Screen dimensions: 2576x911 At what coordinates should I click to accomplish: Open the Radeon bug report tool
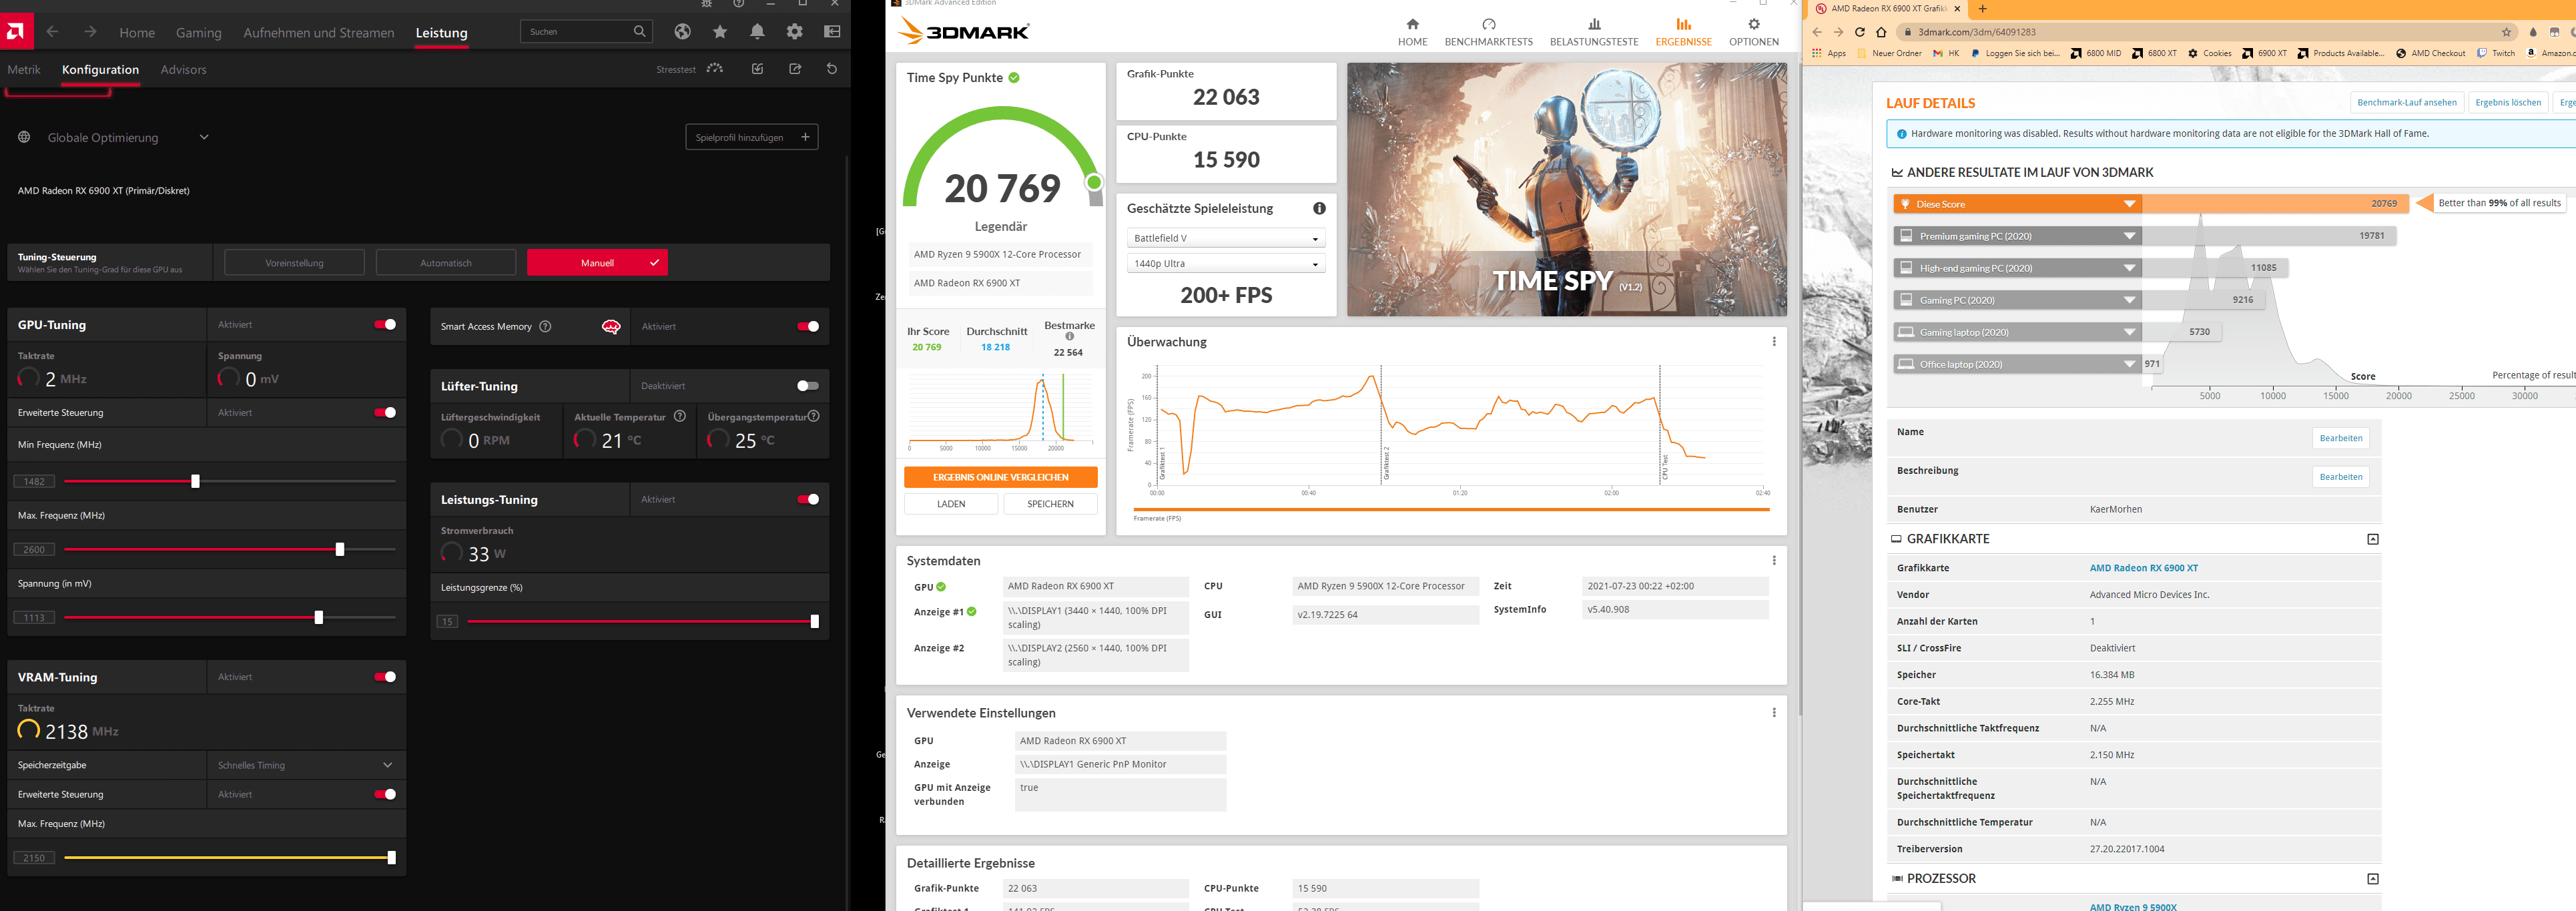(x=707, y=3)
